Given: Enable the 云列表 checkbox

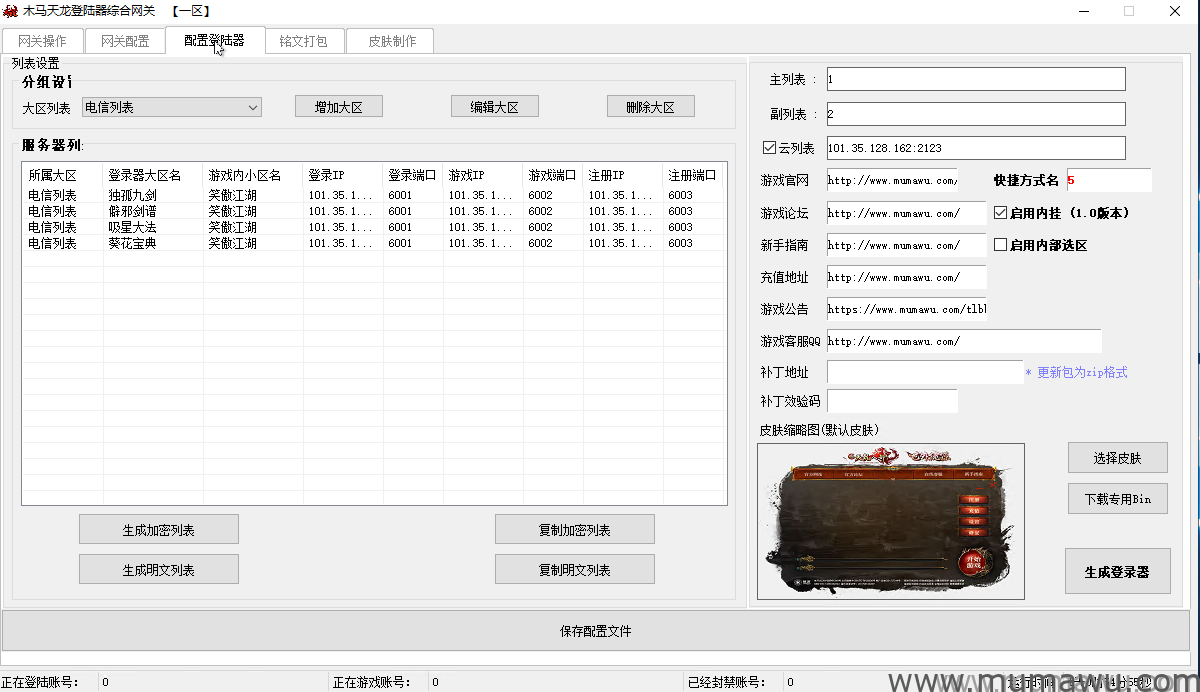Looking at the screenshot, I should 769,148.
